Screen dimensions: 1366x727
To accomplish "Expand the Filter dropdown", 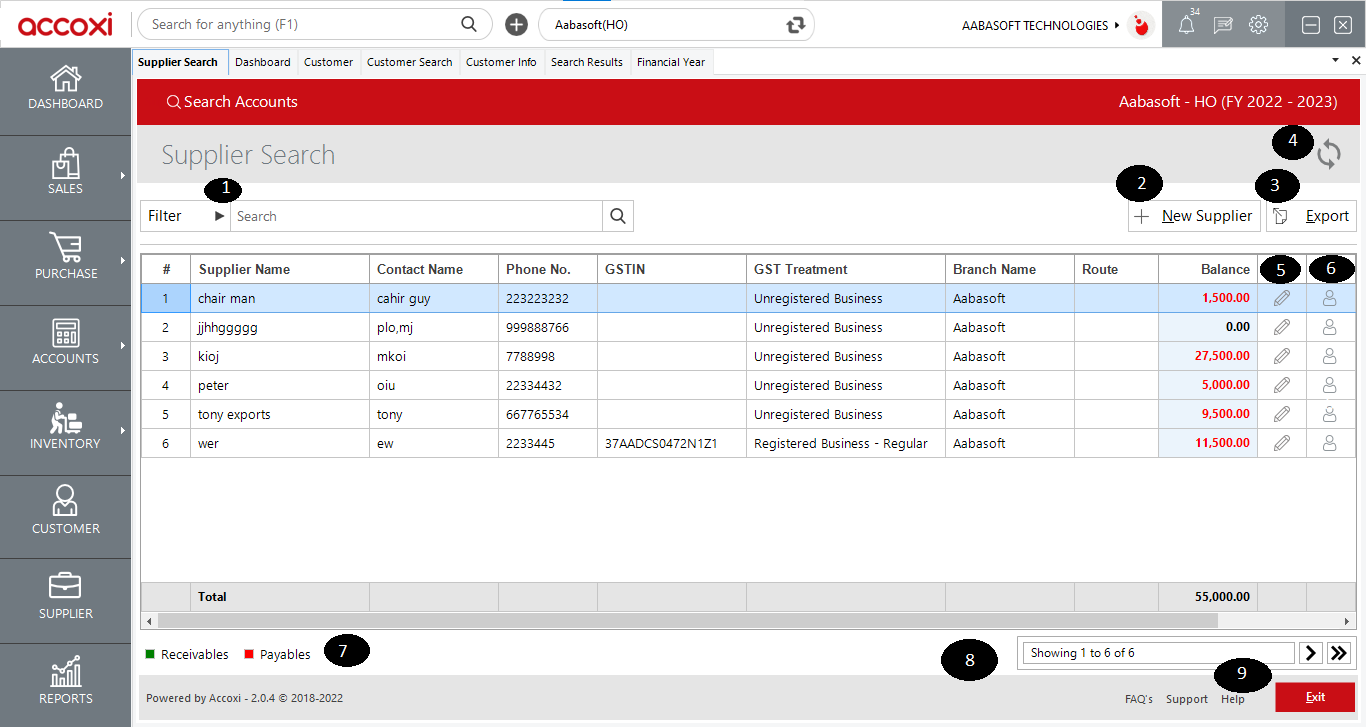I will [x=186, y=216].
